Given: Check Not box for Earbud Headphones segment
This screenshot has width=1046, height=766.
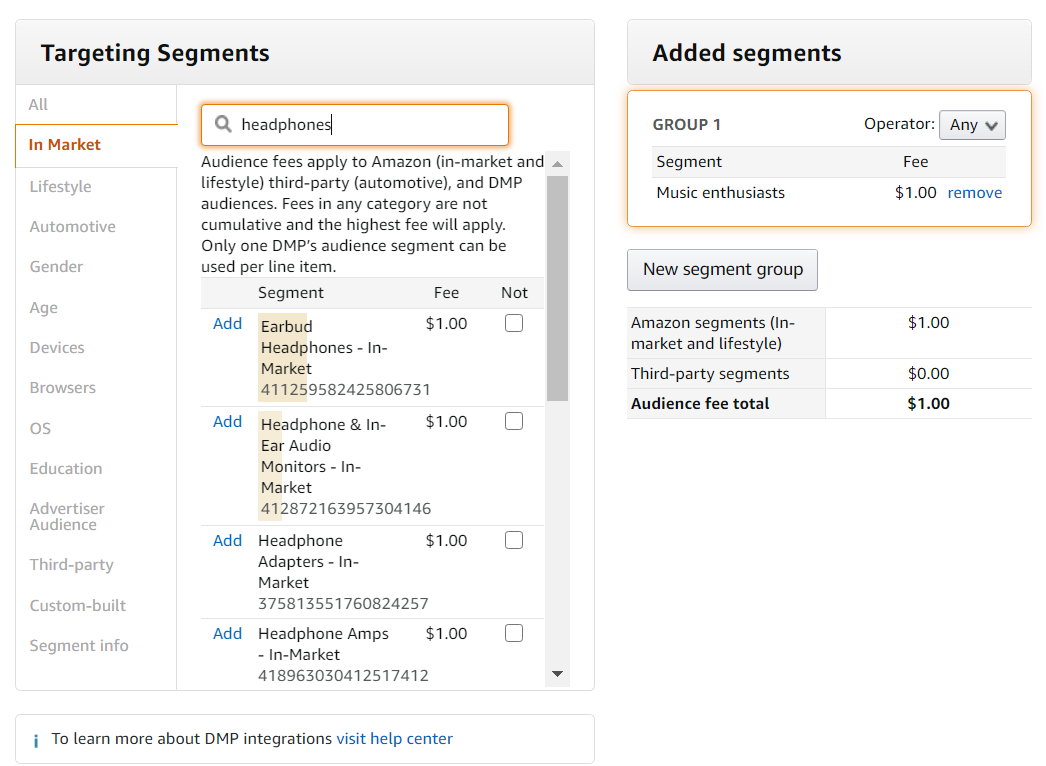Looking at the screenshot, I should (x=514, y=323).
